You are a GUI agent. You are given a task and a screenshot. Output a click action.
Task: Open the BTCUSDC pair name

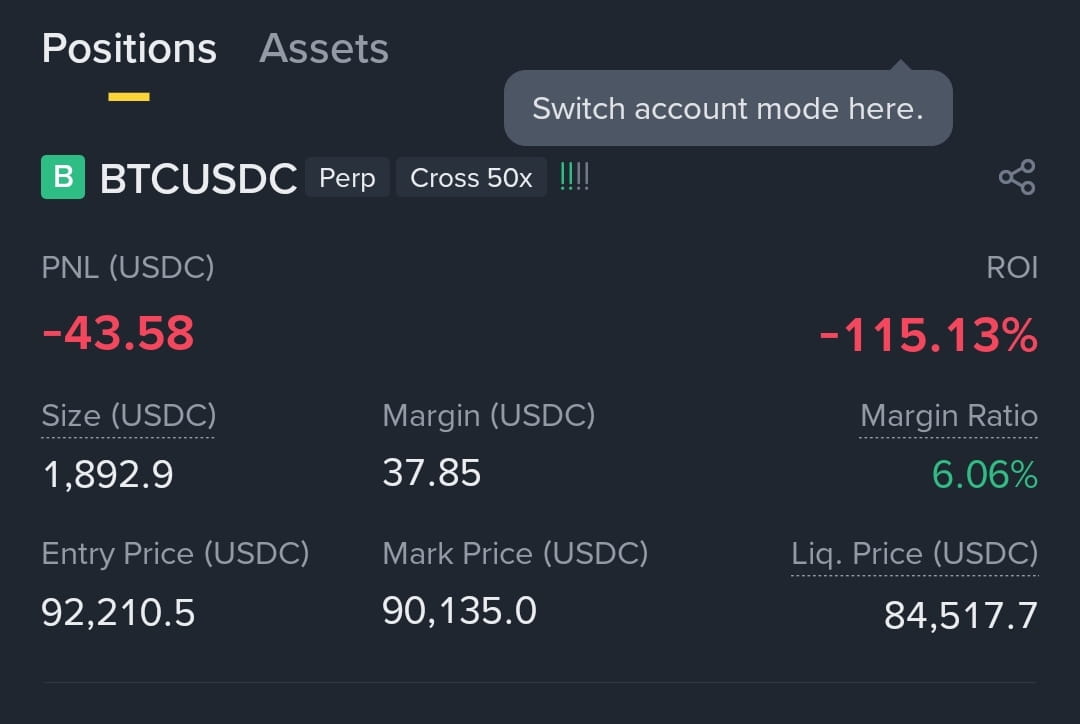[x=198, y=178]
